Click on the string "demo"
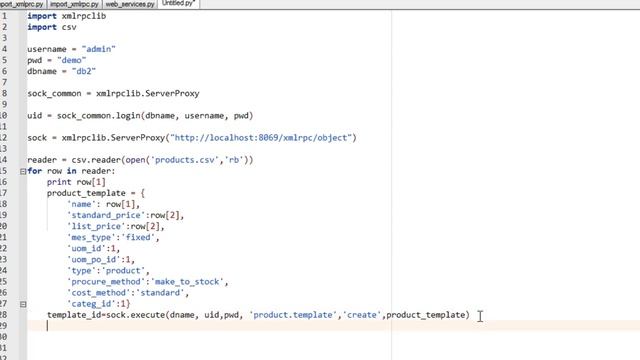Screen dimensions: 640x360 click(71, 60)
